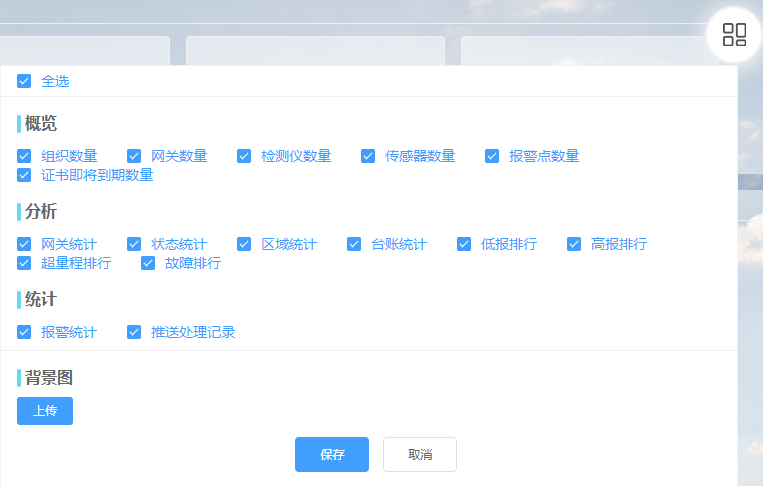Toggle the 报警点数量 checkbox
This screenshot has height=486, width=763.
pos(492,156)
